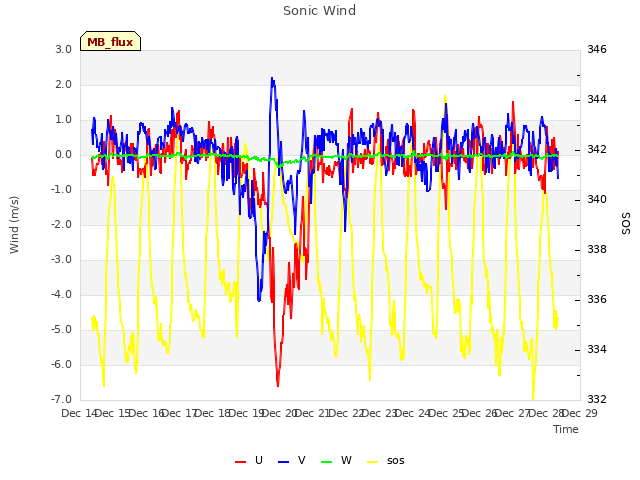This screenshot has height=480, width=640.
Task: Click the W legend label
Action: tap(346, 460)
